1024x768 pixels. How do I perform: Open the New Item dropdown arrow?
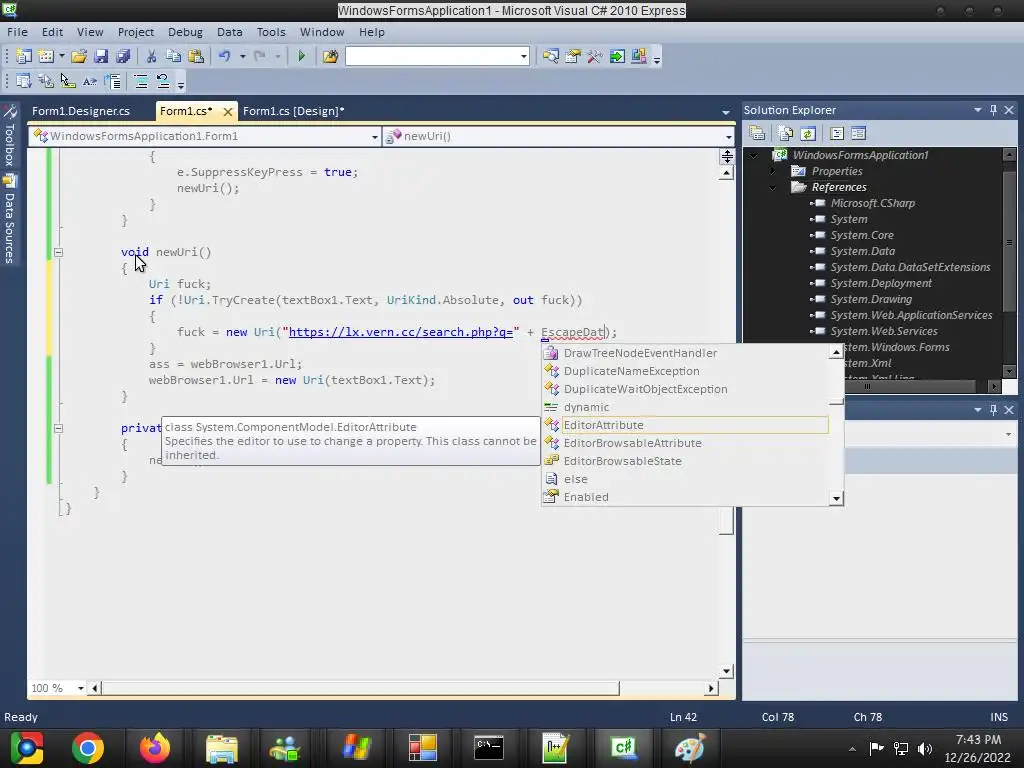click(x=62, y=56)
